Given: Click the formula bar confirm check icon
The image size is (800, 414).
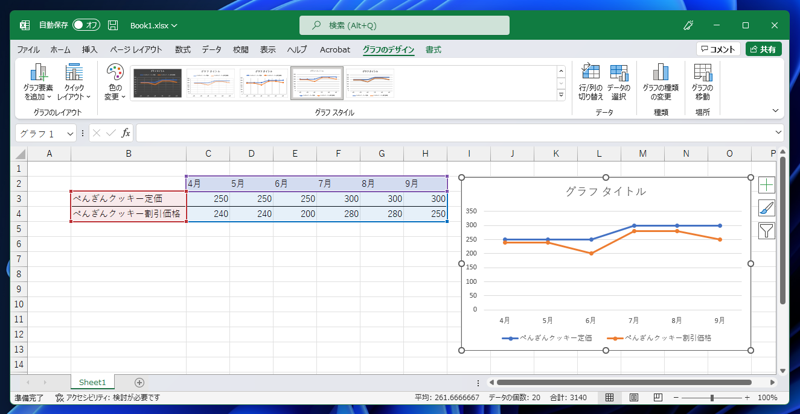Looking at the screenshot, I should 111,133.
